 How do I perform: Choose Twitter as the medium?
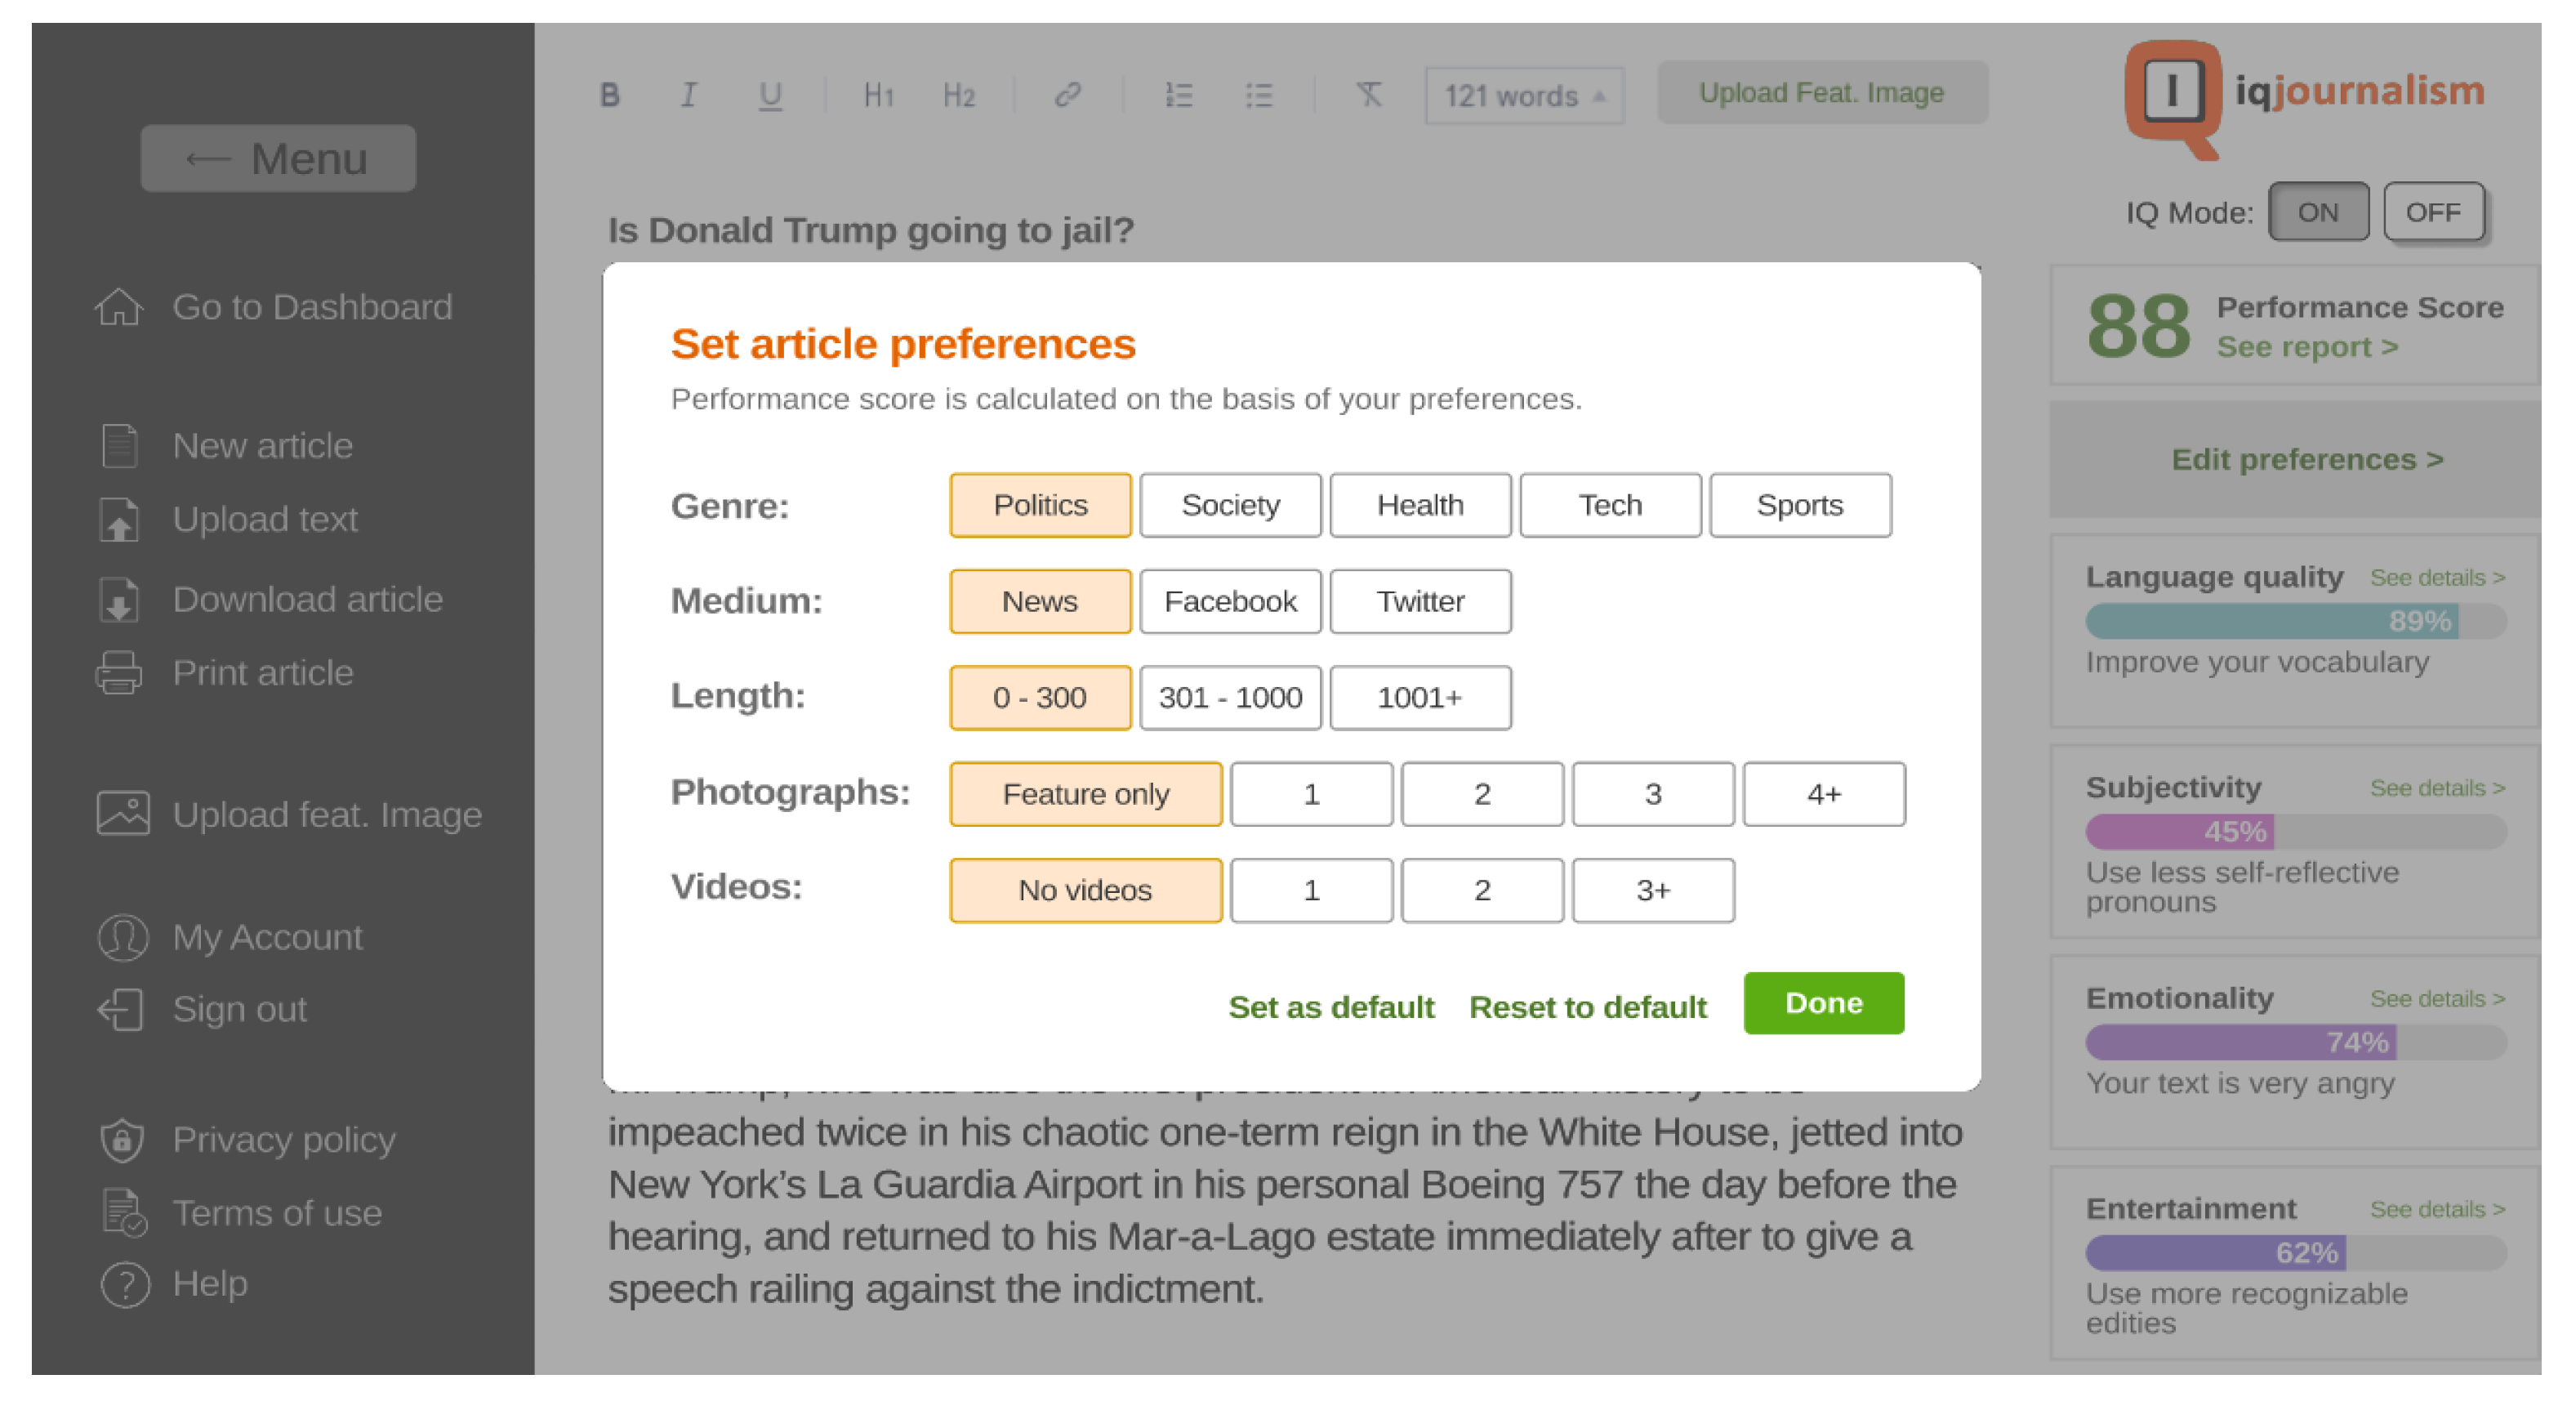coord(1419,601)
